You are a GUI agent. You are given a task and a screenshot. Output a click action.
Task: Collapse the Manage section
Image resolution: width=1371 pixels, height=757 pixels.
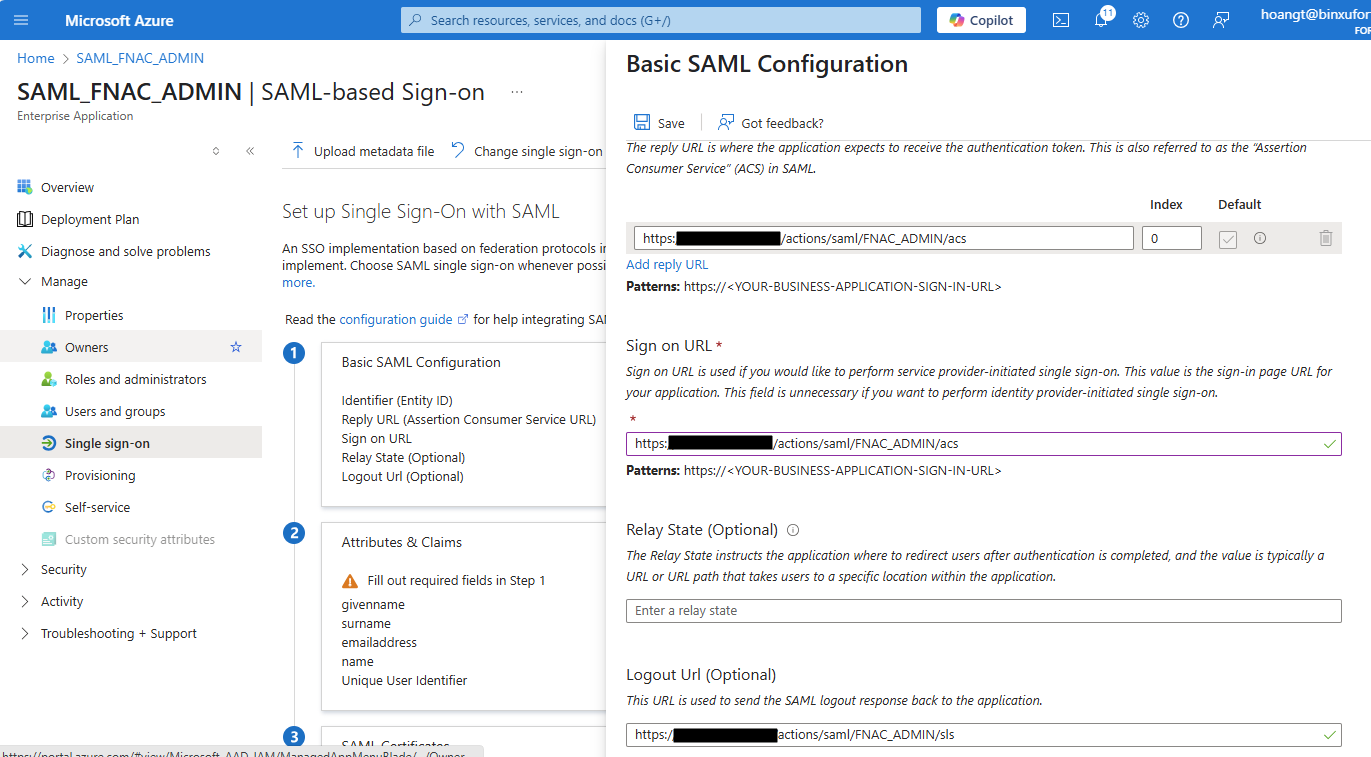coord(62,281)
